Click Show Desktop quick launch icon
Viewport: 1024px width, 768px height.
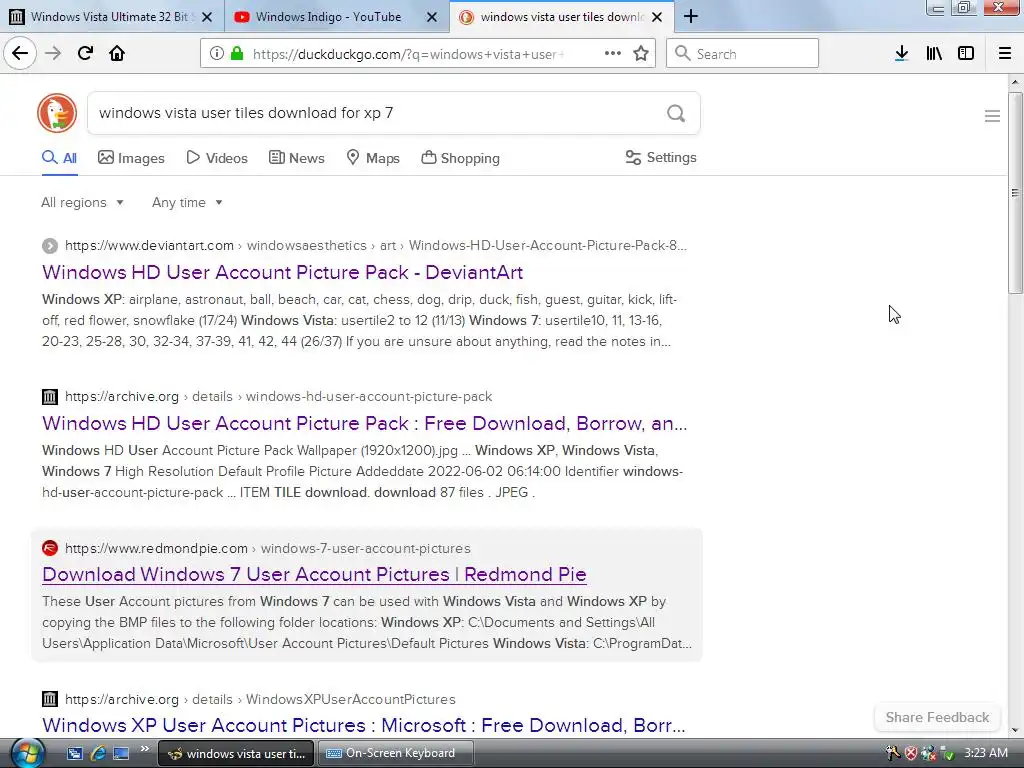point(121,753)
